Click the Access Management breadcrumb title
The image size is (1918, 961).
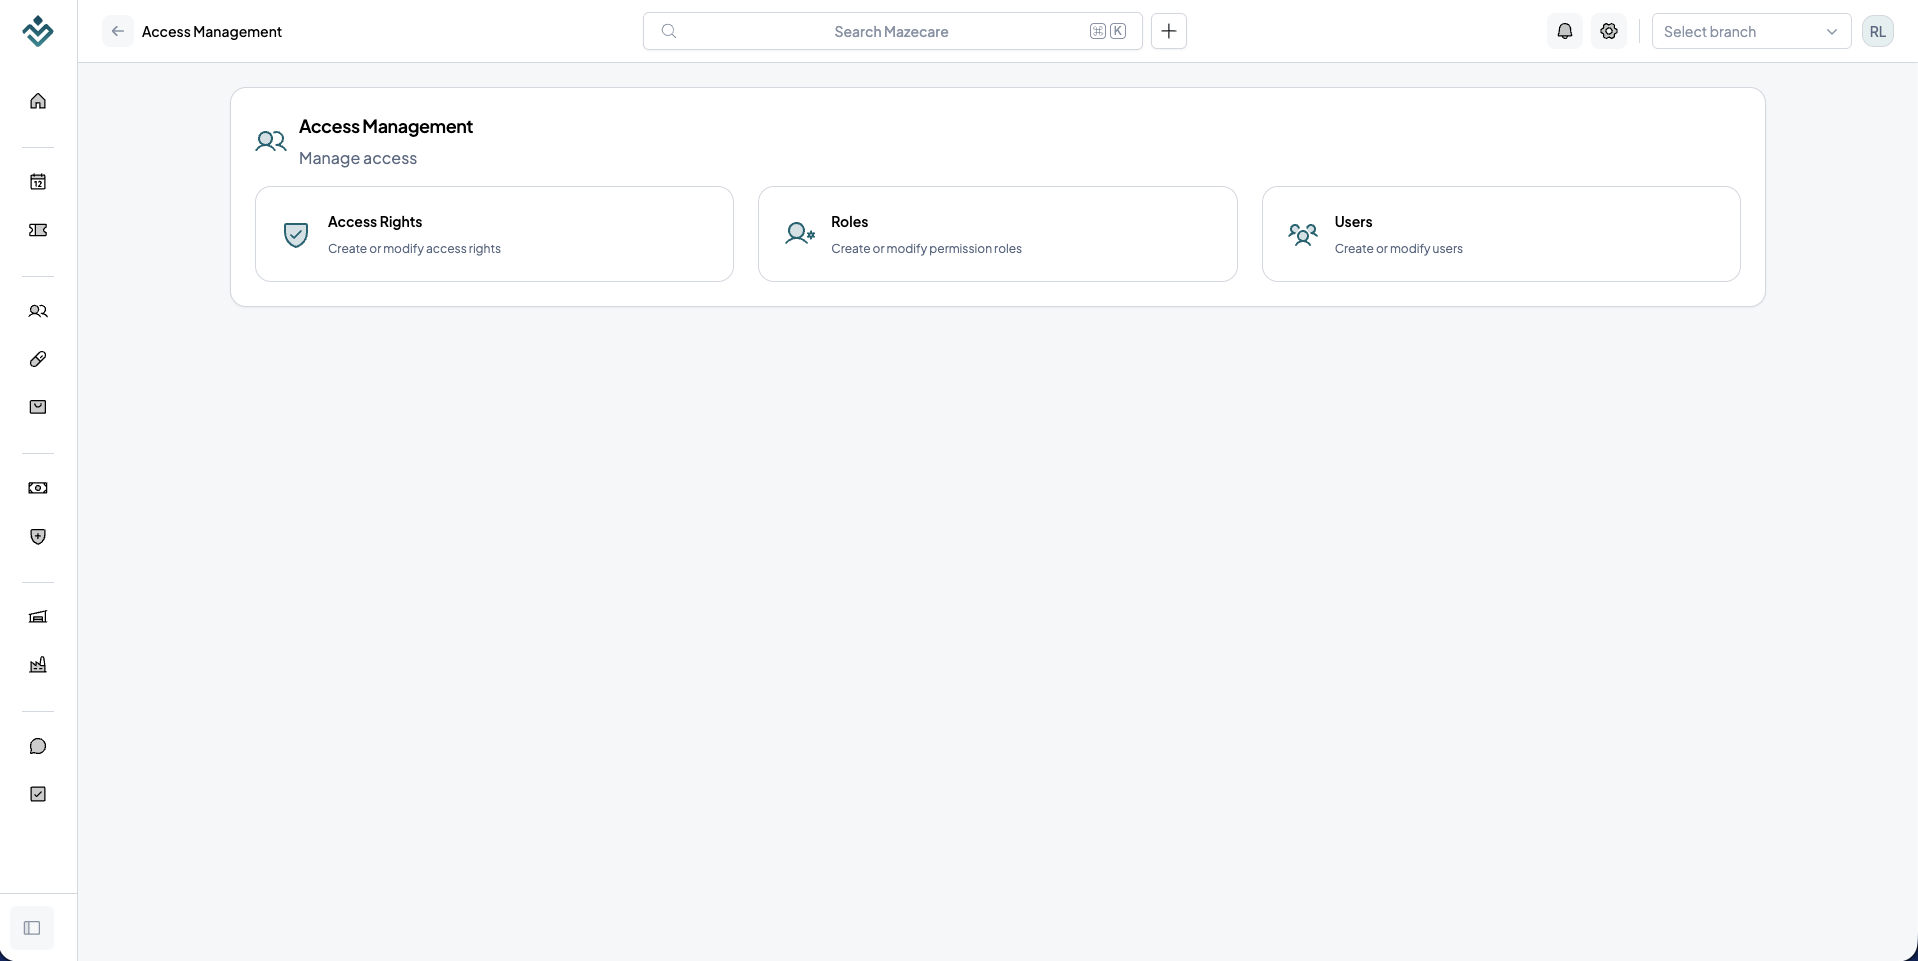[212, 31]
